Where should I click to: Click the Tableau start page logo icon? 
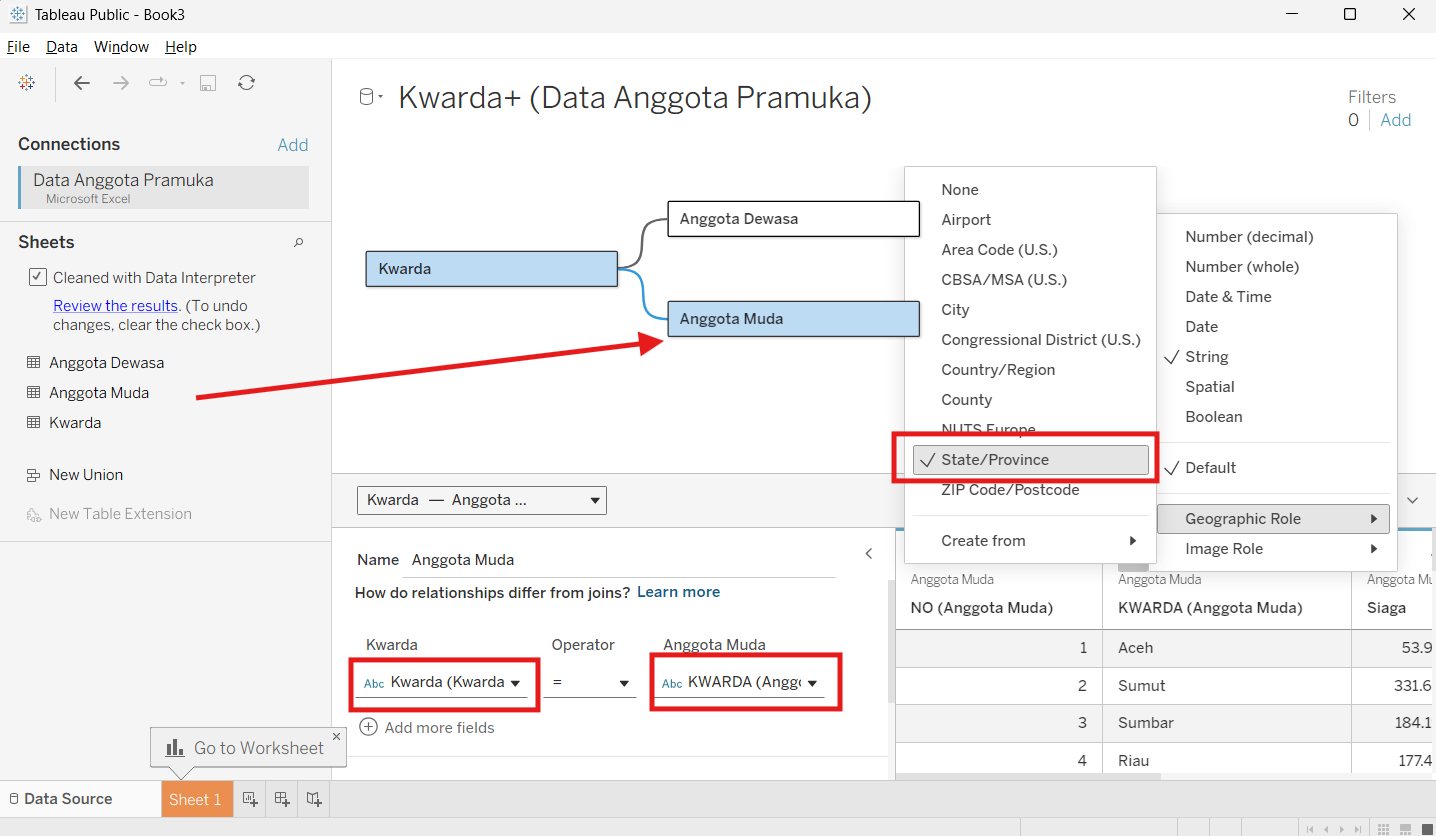(27, 83)
